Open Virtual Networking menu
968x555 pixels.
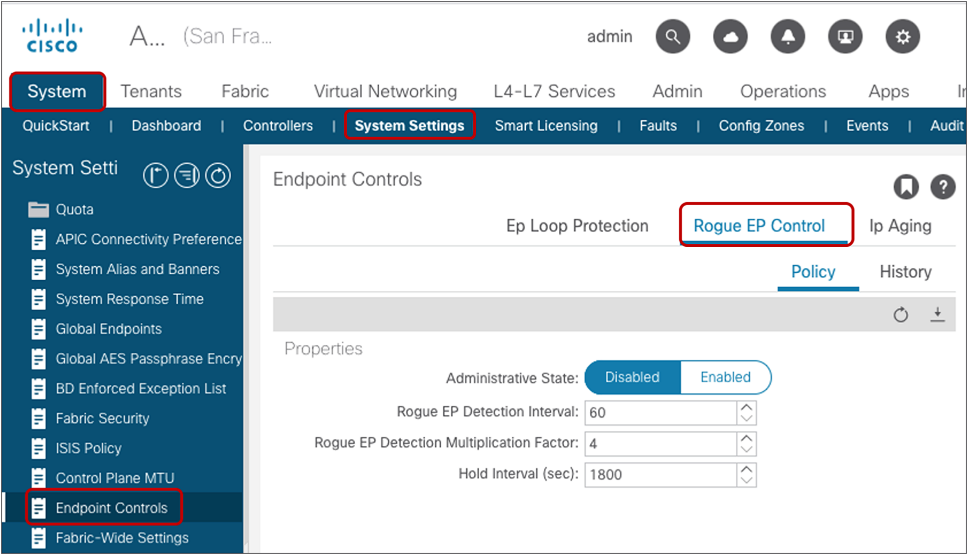tap(385, 91)
